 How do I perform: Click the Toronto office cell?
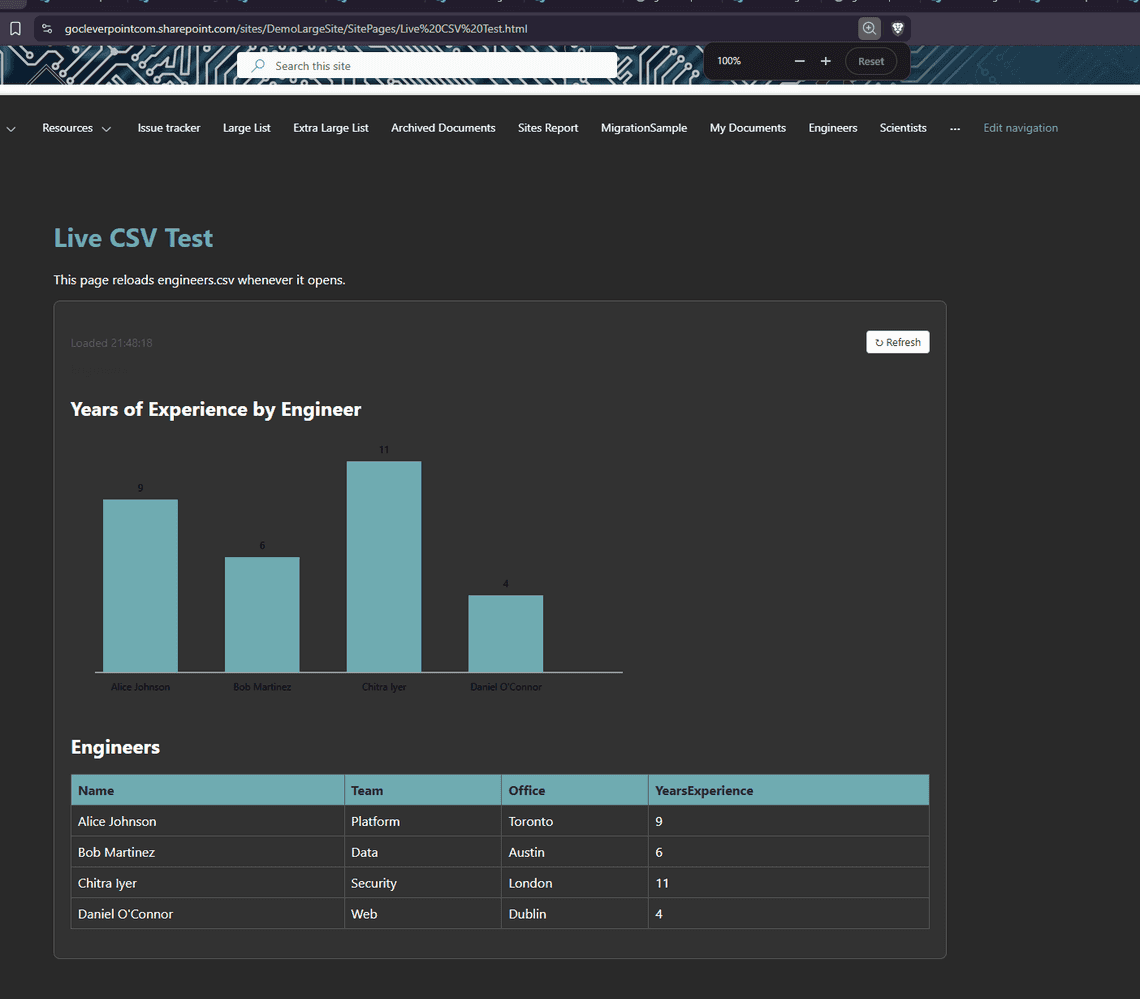click(574, 822)
